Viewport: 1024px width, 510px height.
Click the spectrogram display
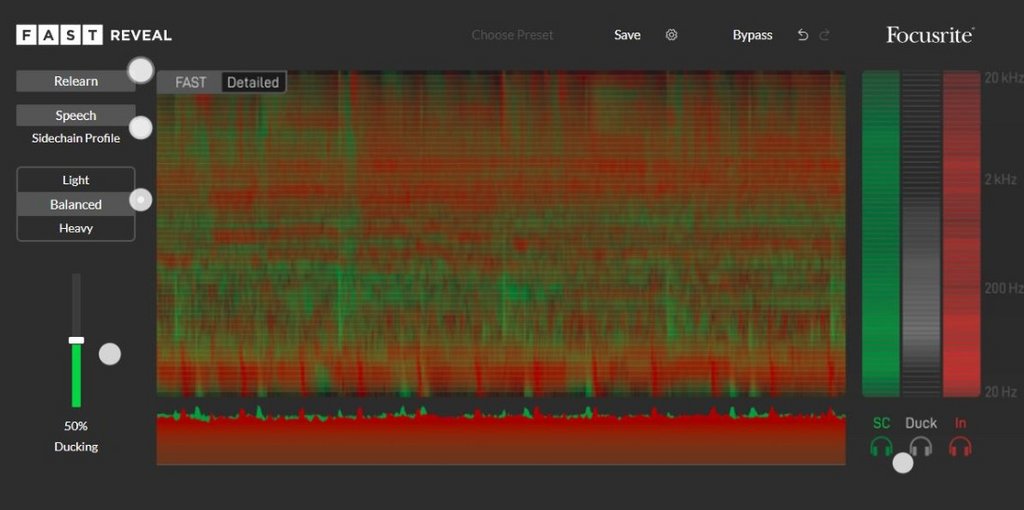pos(501,234)
